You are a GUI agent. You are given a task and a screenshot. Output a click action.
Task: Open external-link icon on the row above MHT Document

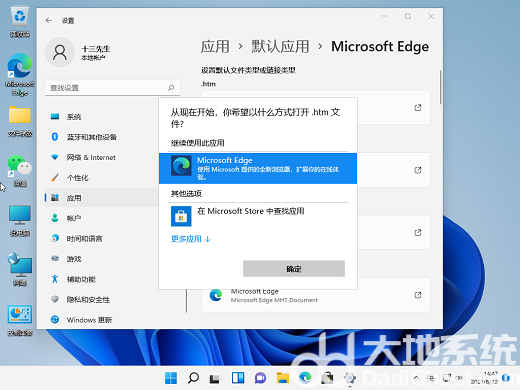point(417,232)
